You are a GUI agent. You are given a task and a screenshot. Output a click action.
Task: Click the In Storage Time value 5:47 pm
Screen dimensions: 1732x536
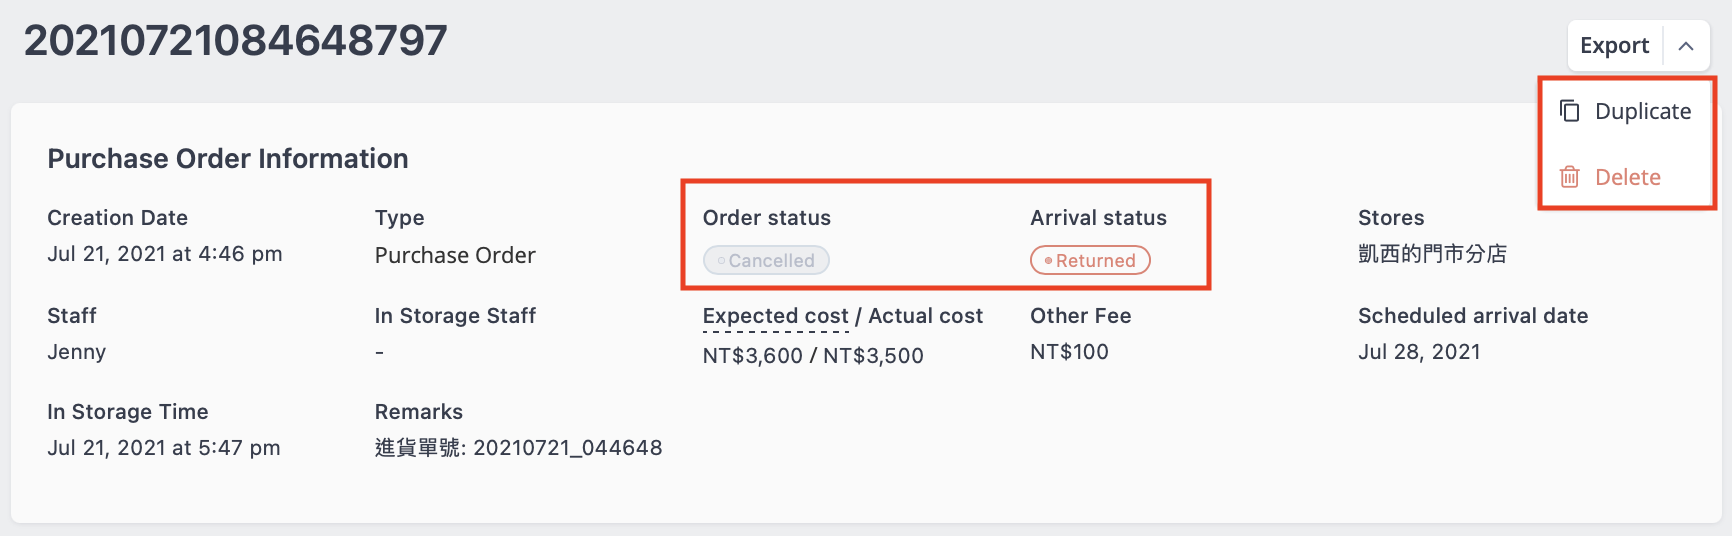[164, 448]
